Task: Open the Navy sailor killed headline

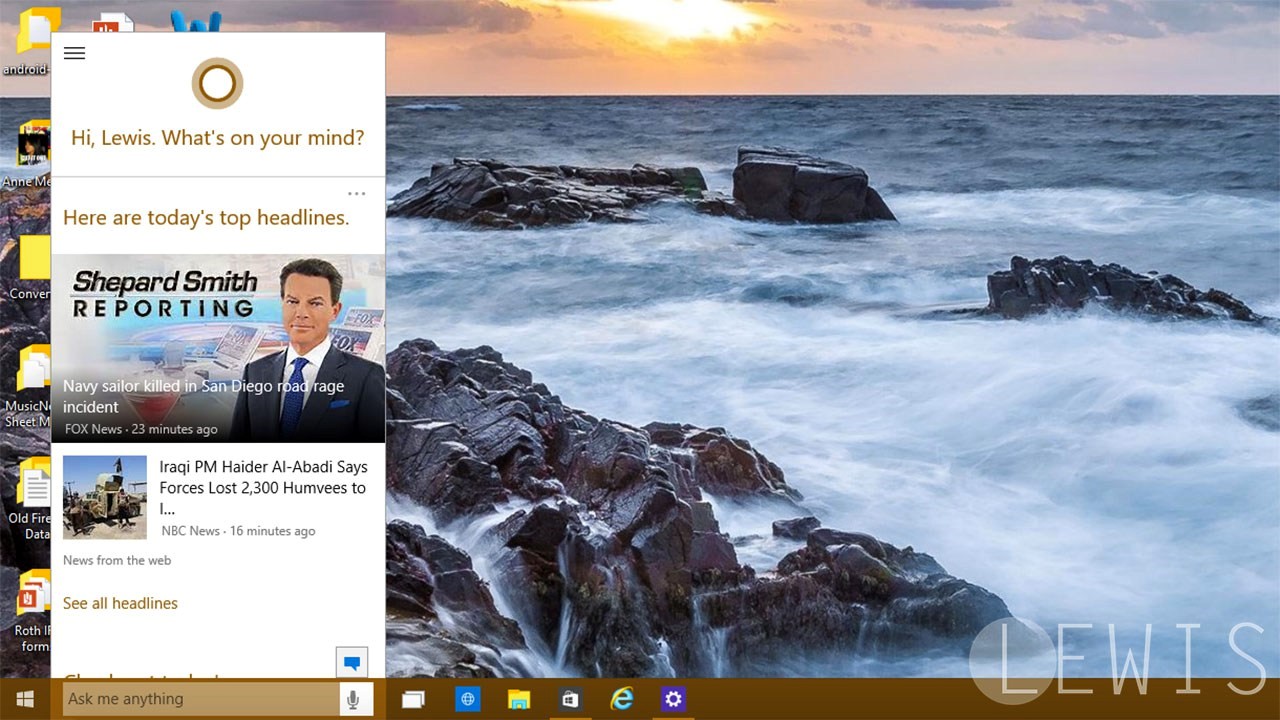Action: [x=204, y=396]
